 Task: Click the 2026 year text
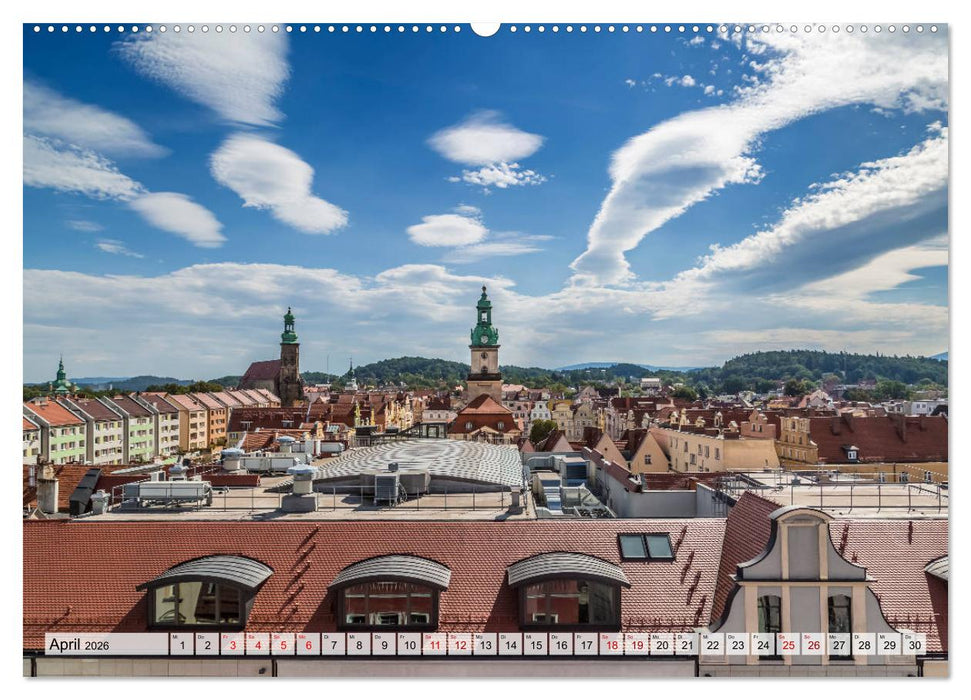click(x=98, y=646)
